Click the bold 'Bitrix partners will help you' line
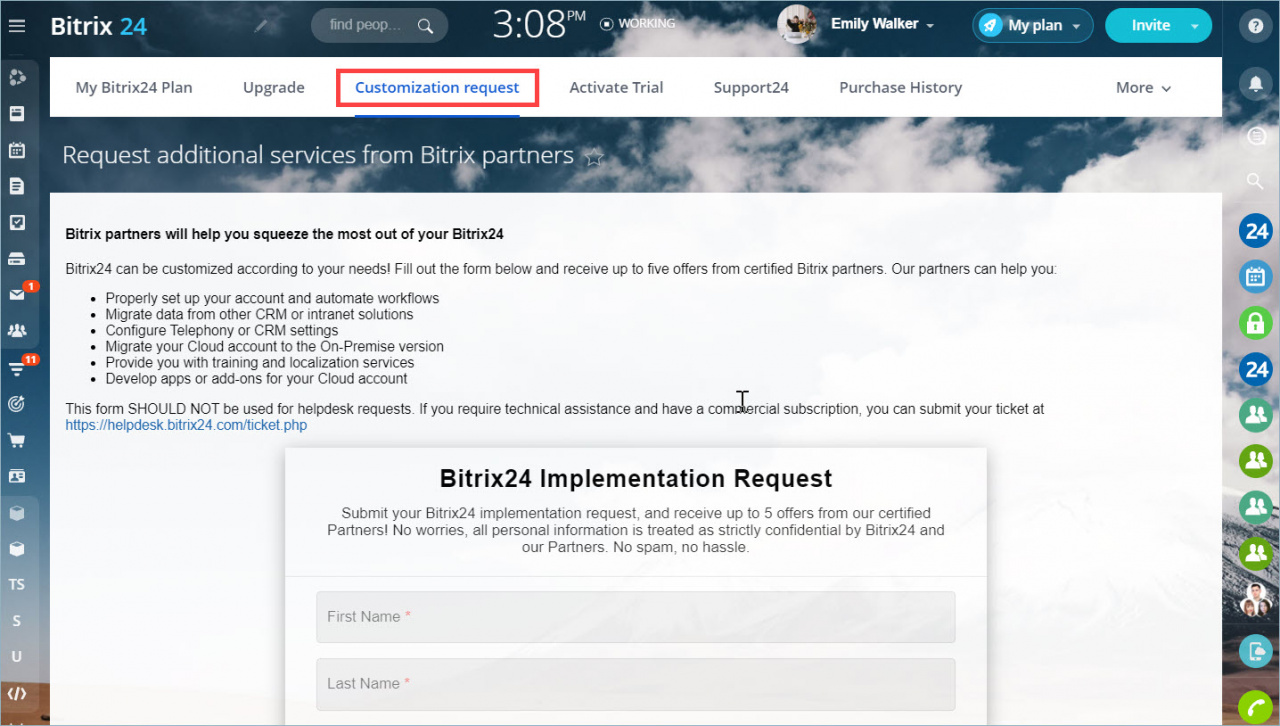 point(285,234)
